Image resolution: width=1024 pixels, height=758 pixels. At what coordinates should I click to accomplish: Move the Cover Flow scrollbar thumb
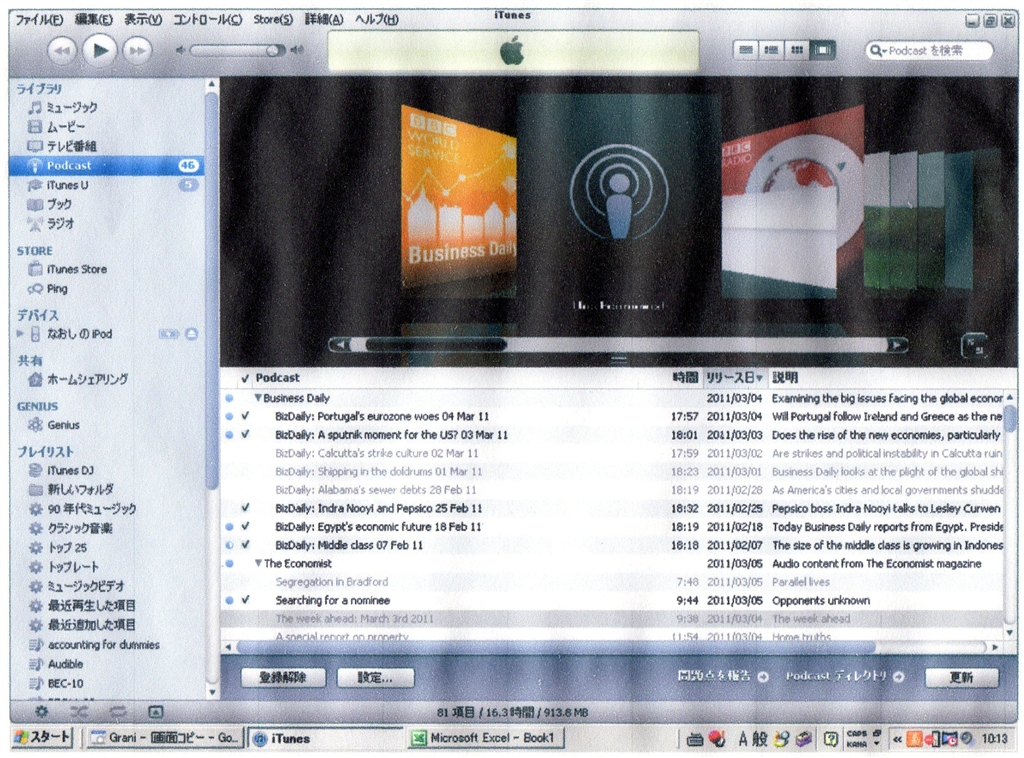click(436, 345)
